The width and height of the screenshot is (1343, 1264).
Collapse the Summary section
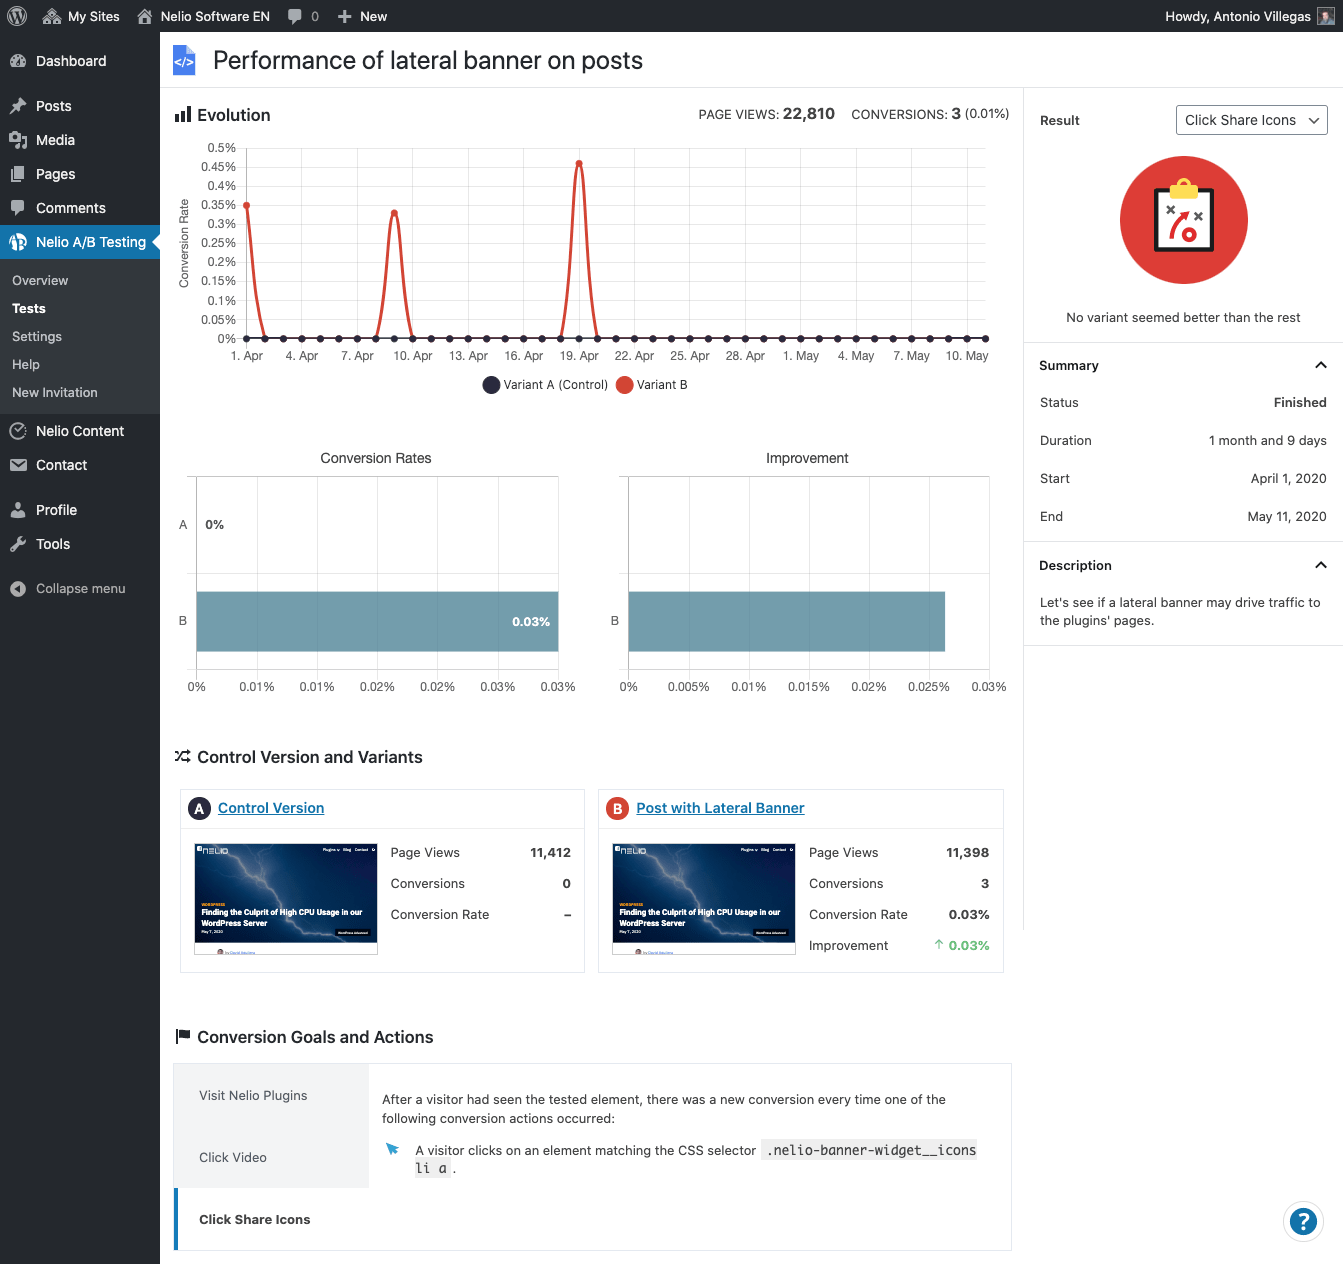click(x=1320, y=365)
